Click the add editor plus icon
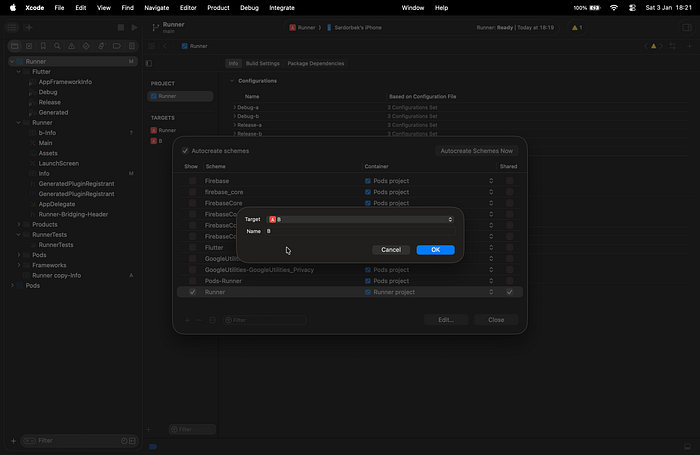Screen dimensions: 700x455 coord(689,46)
